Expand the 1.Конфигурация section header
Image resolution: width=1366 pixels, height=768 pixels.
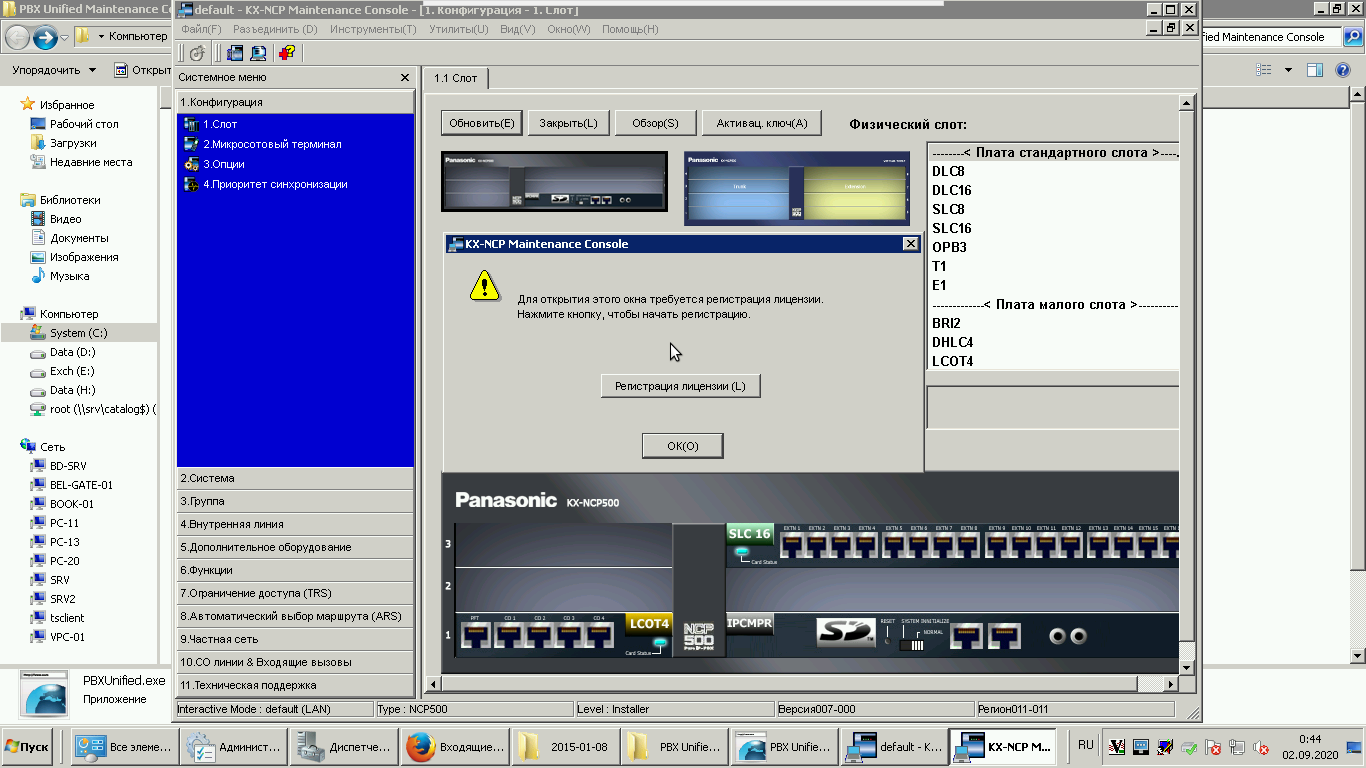[x=295, y=102]
